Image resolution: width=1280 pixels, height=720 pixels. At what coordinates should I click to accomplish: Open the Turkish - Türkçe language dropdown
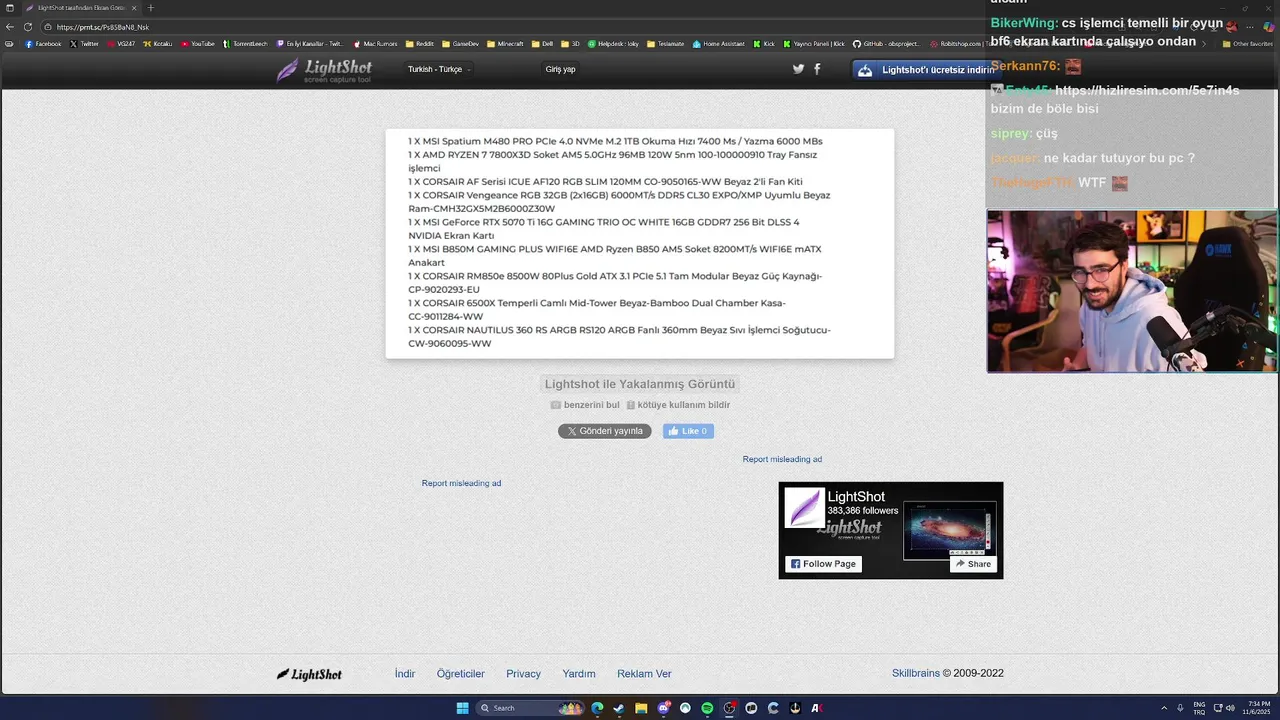439,69
